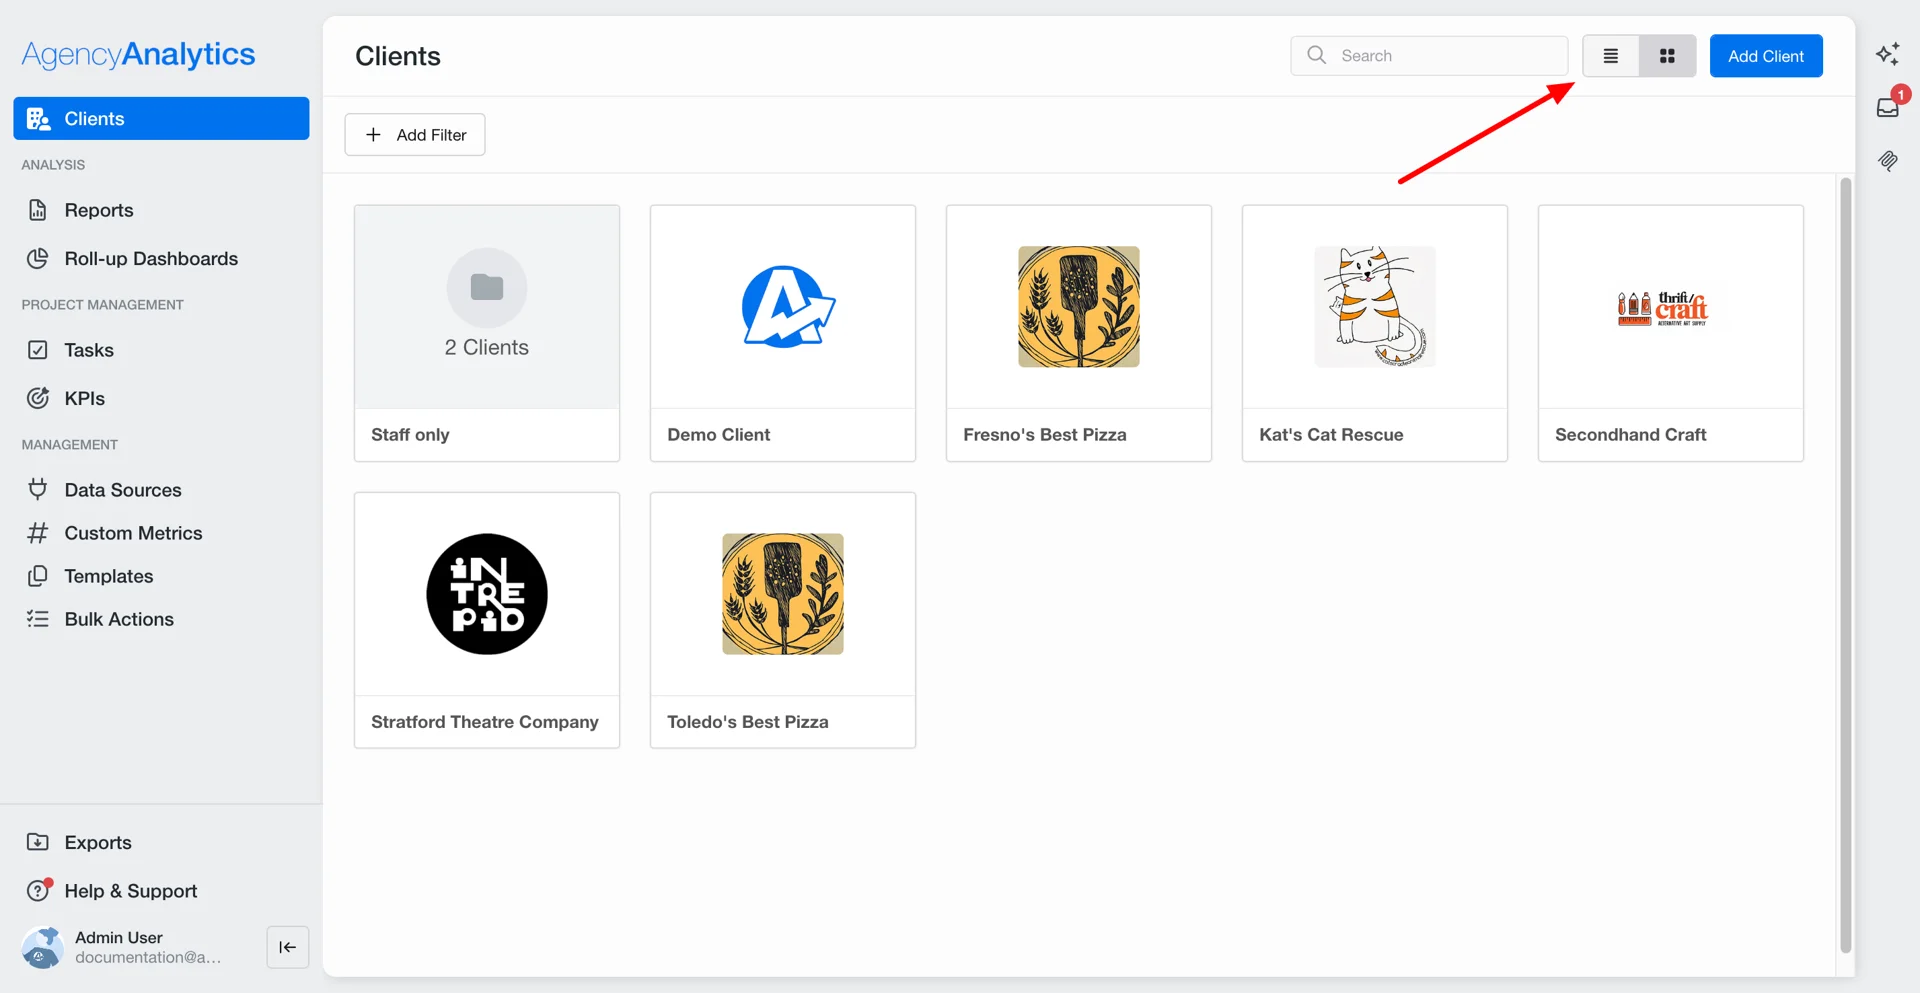The height and width of the screenshot is (993, 1920).
Task: Click the Add Client button
Action: [x=1766, y=56]
